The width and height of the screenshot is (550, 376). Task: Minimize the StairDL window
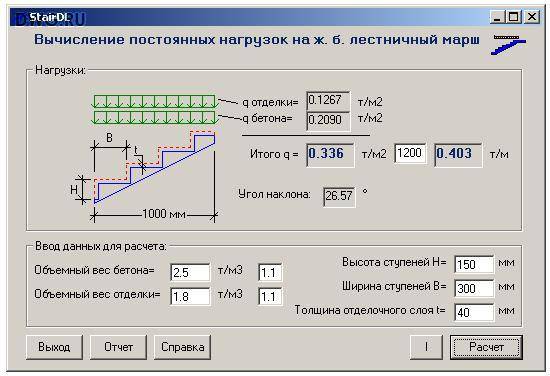(x=497, y=16)
